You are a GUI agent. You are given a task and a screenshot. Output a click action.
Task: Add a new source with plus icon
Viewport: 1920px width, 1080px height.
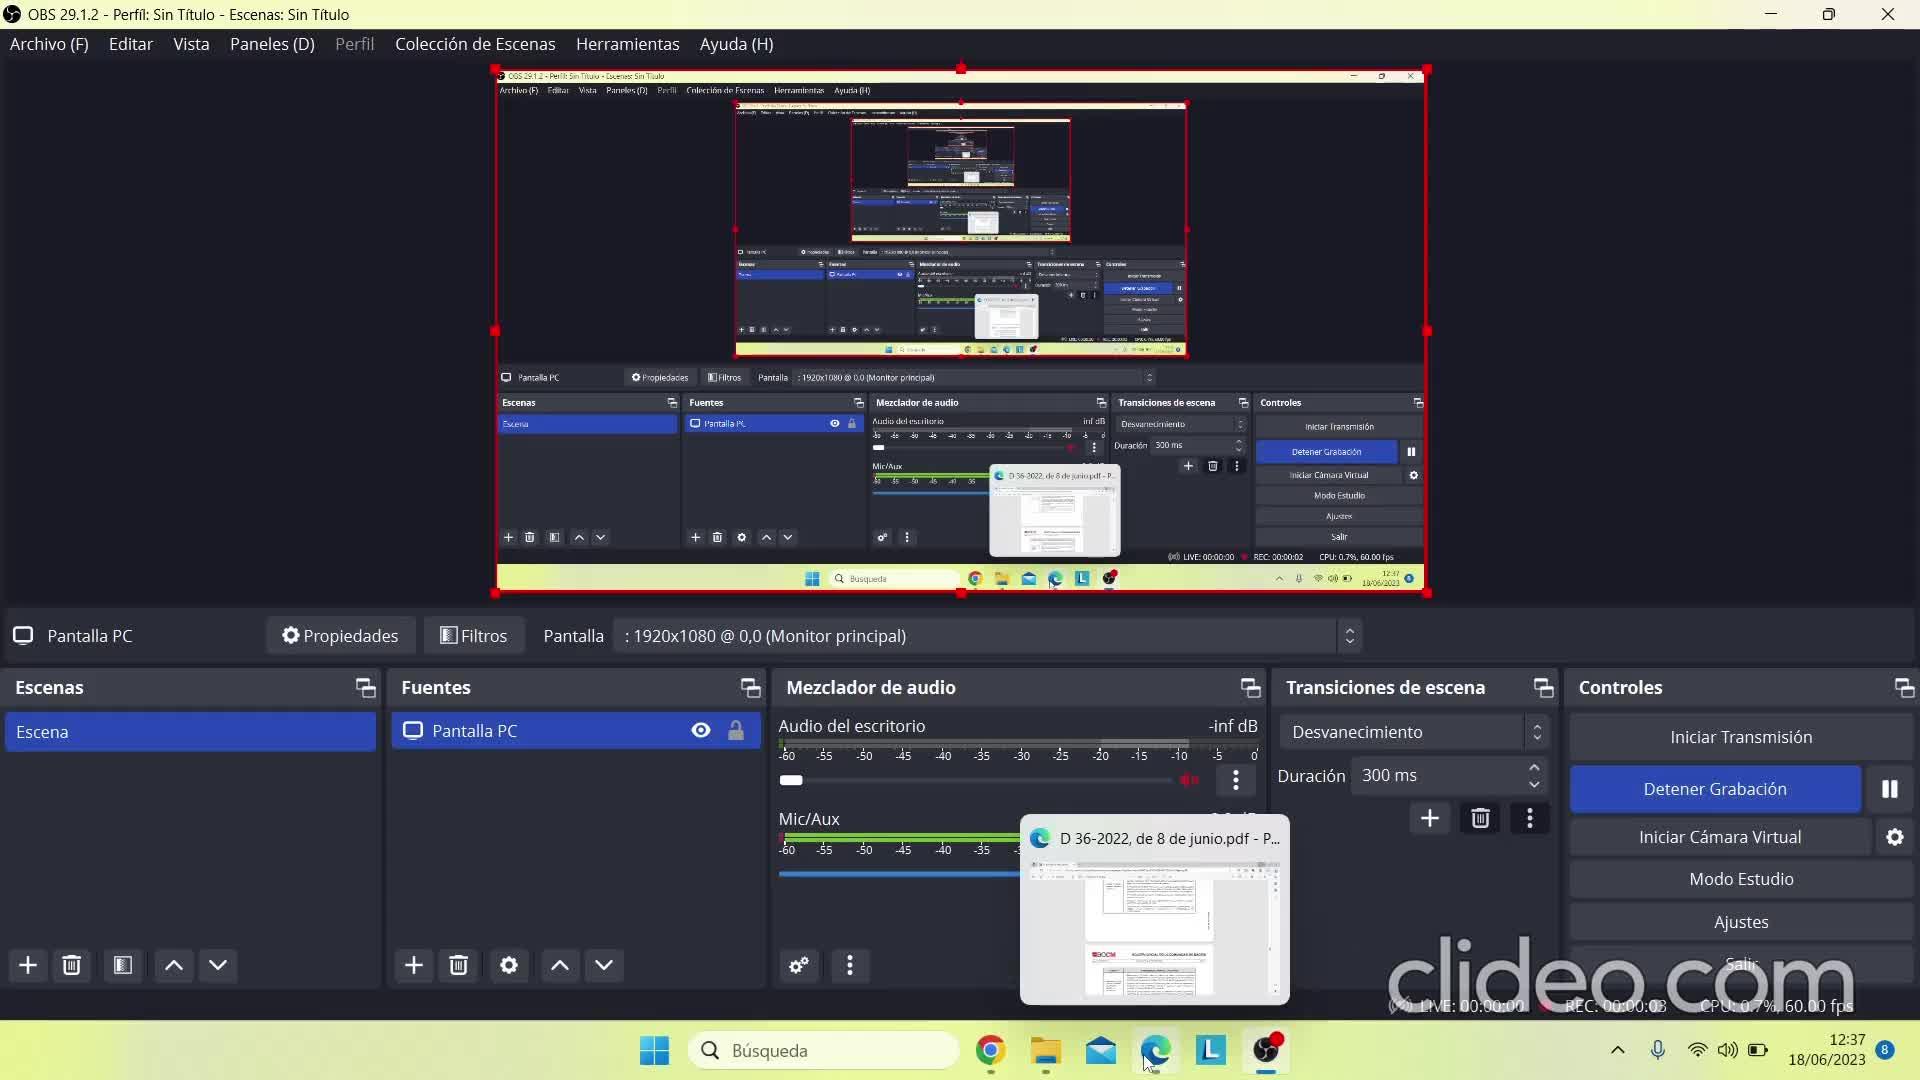(x=413, y=965)
